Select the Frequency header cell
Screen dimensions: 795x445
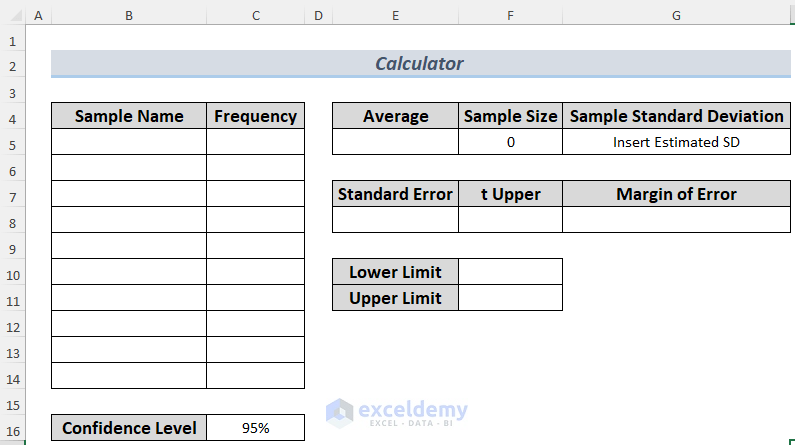[x=255, y=116]
